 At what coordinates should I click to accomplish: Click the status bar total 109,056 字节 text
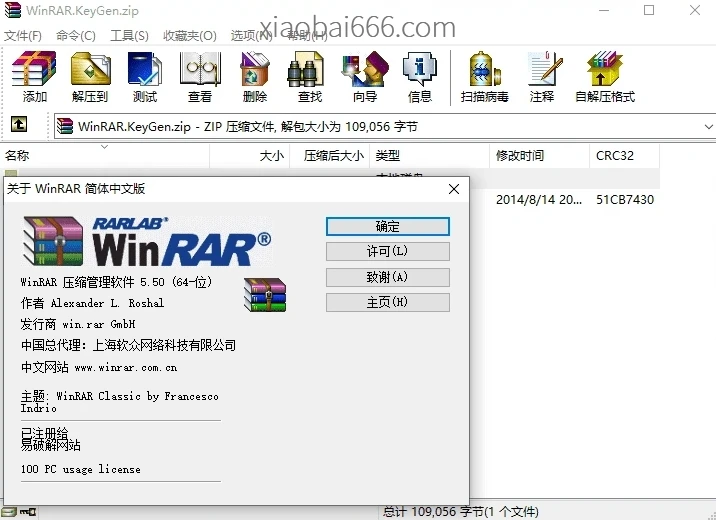[x=460, y=512]
